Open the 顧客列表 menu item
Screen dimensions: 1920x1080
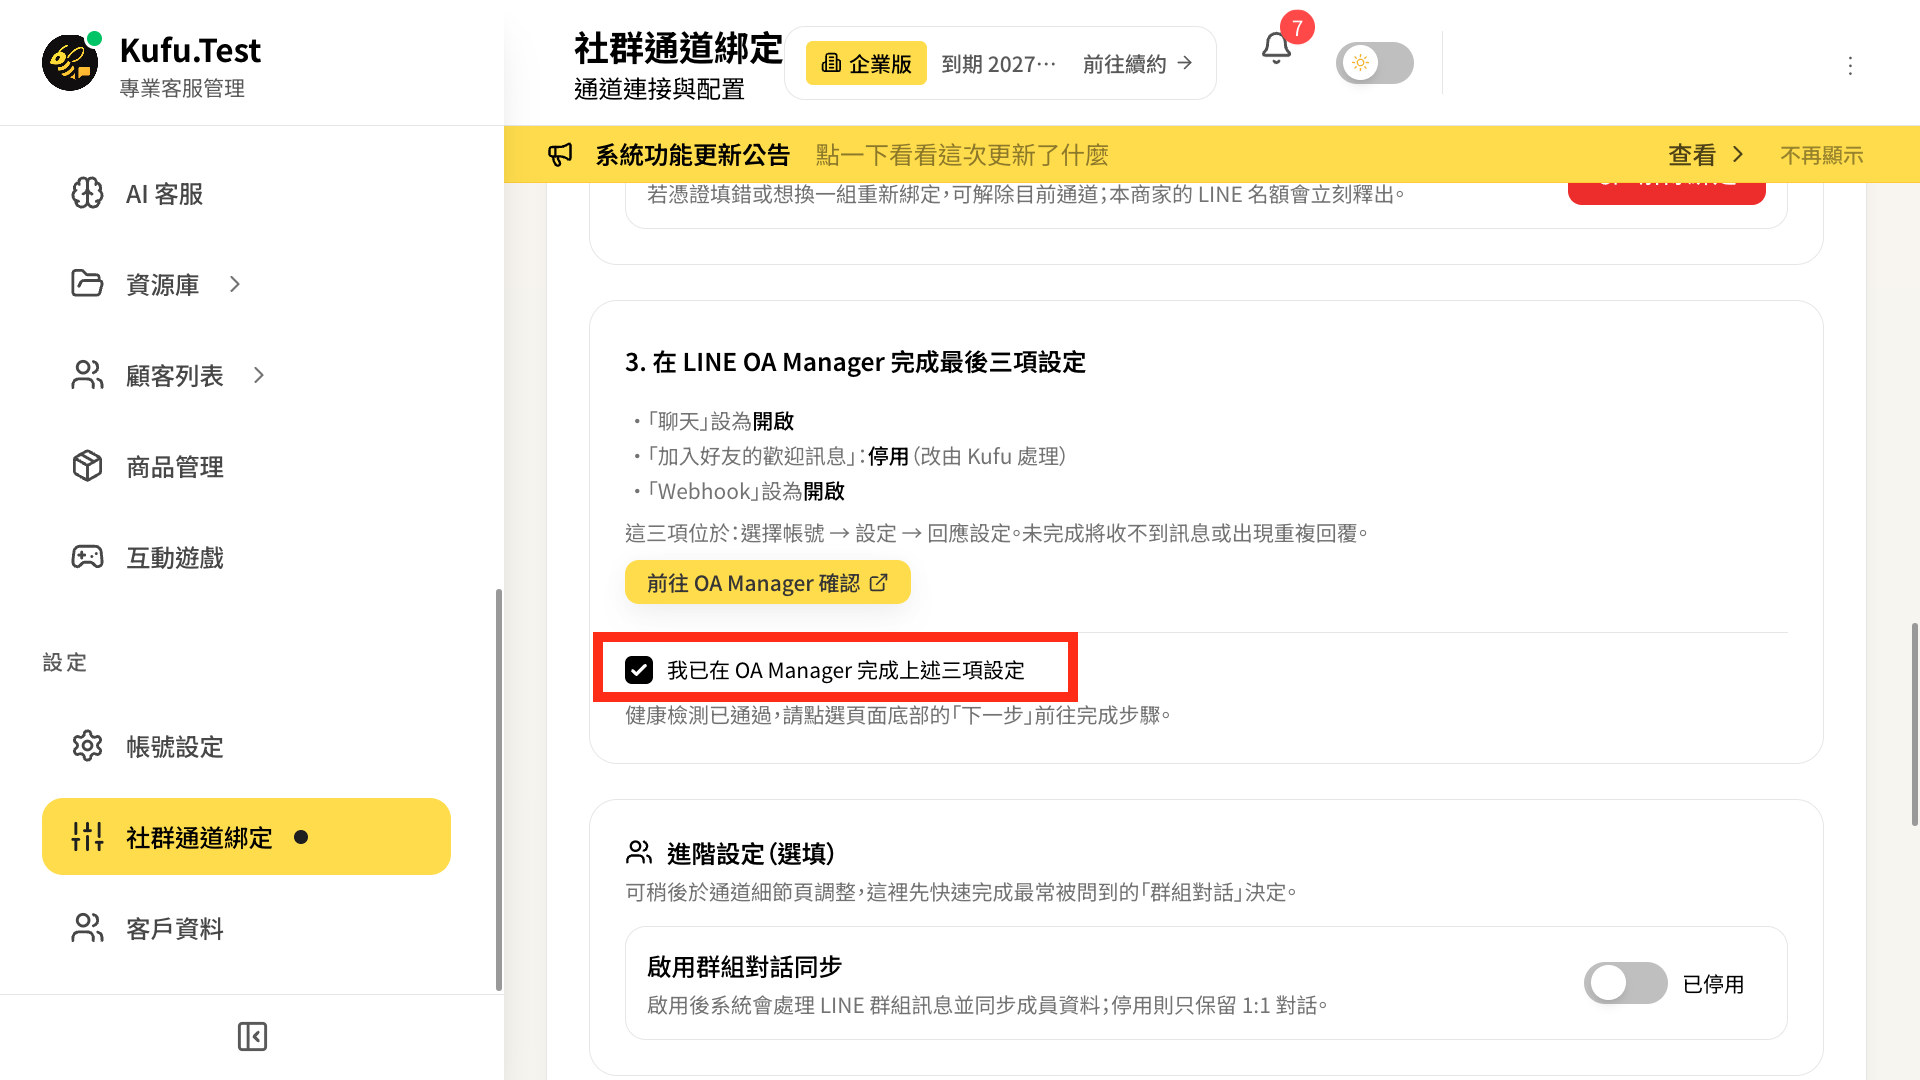(x=246, y=375)
